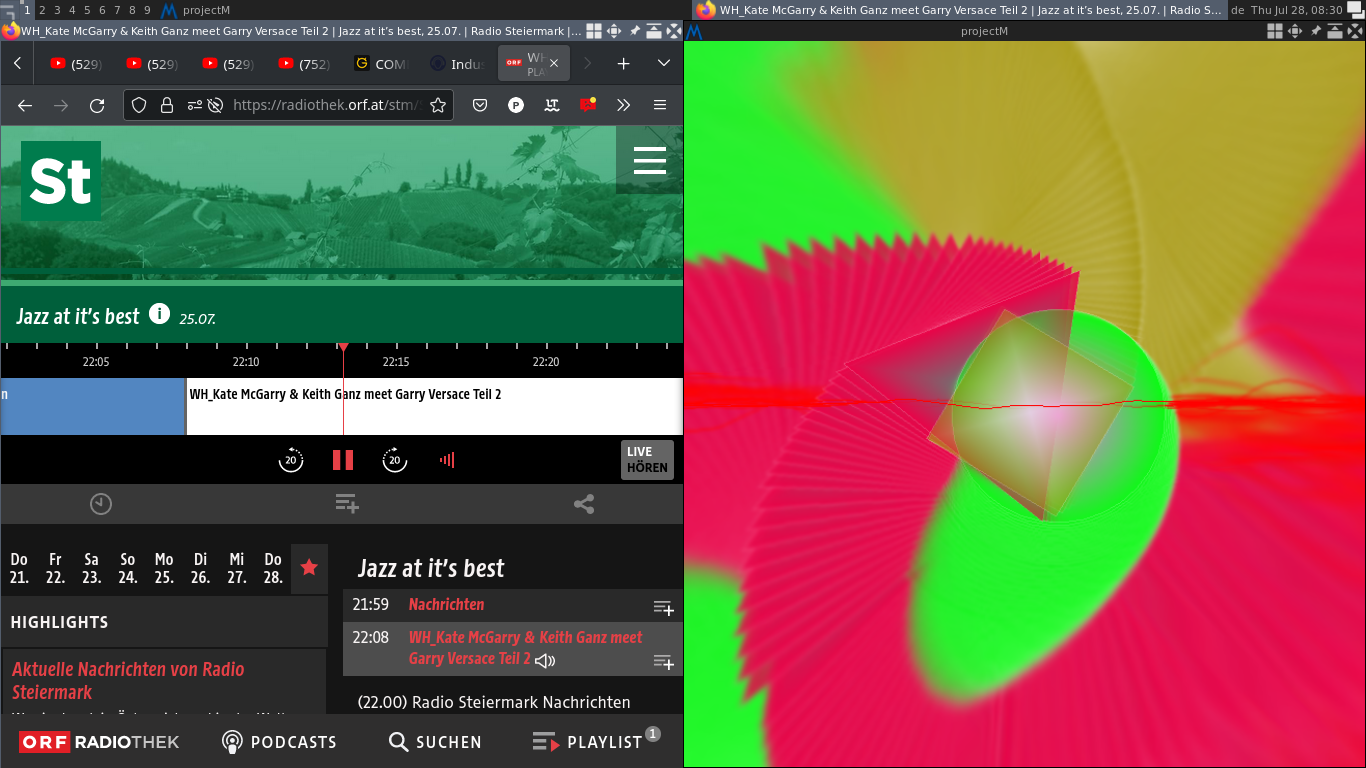
Task: Click the red playhead position marker
Action: [343, 347]
